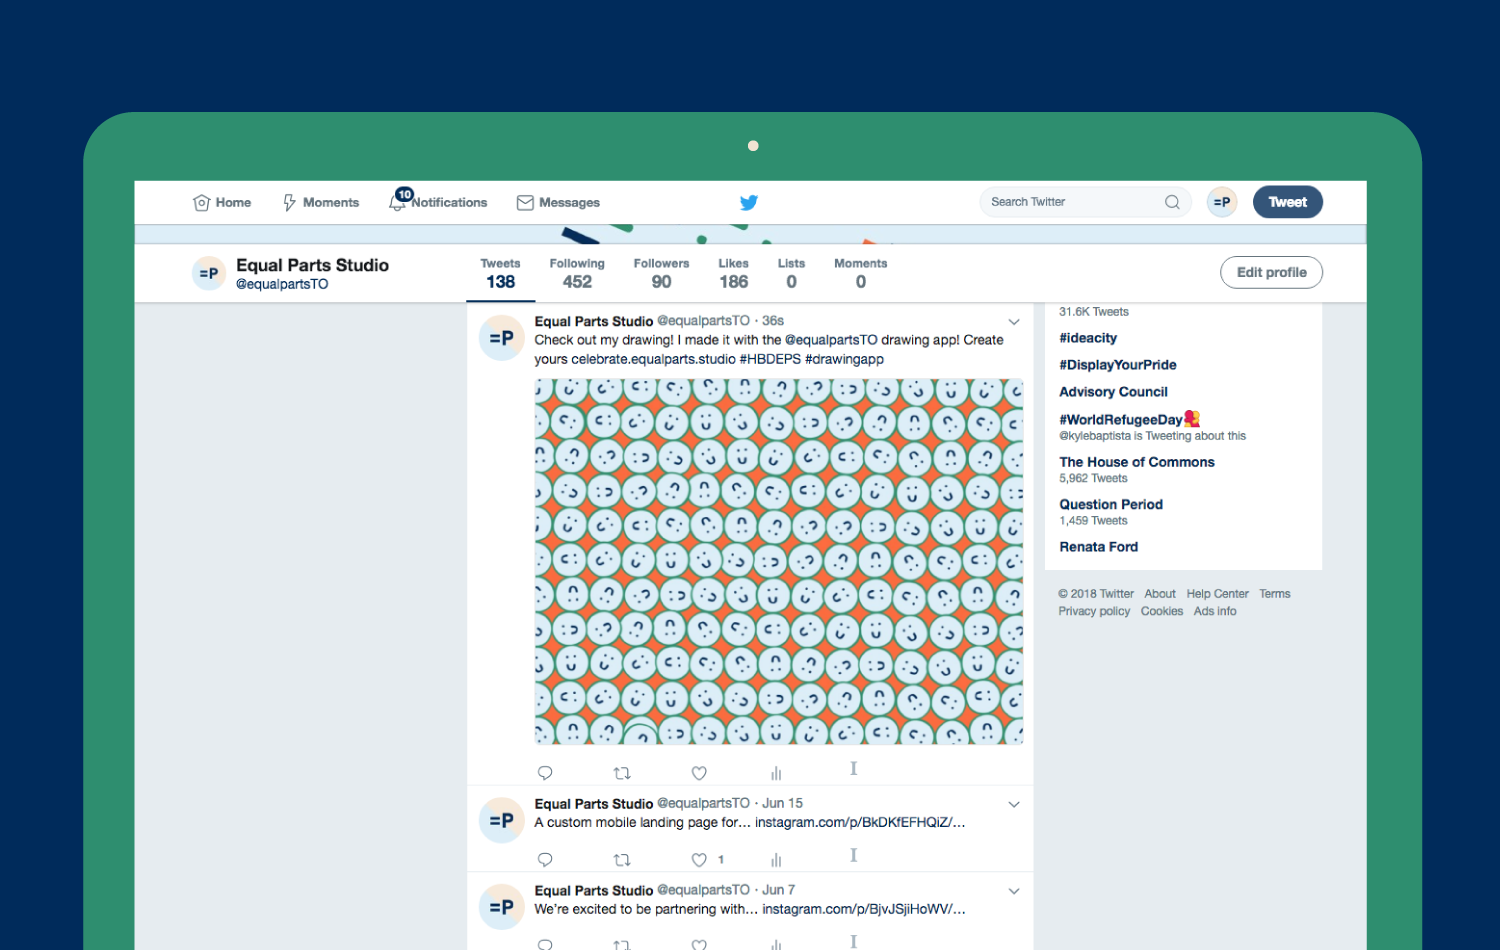
Task: Click the Twitter bird logo
Action: (748, 203)
